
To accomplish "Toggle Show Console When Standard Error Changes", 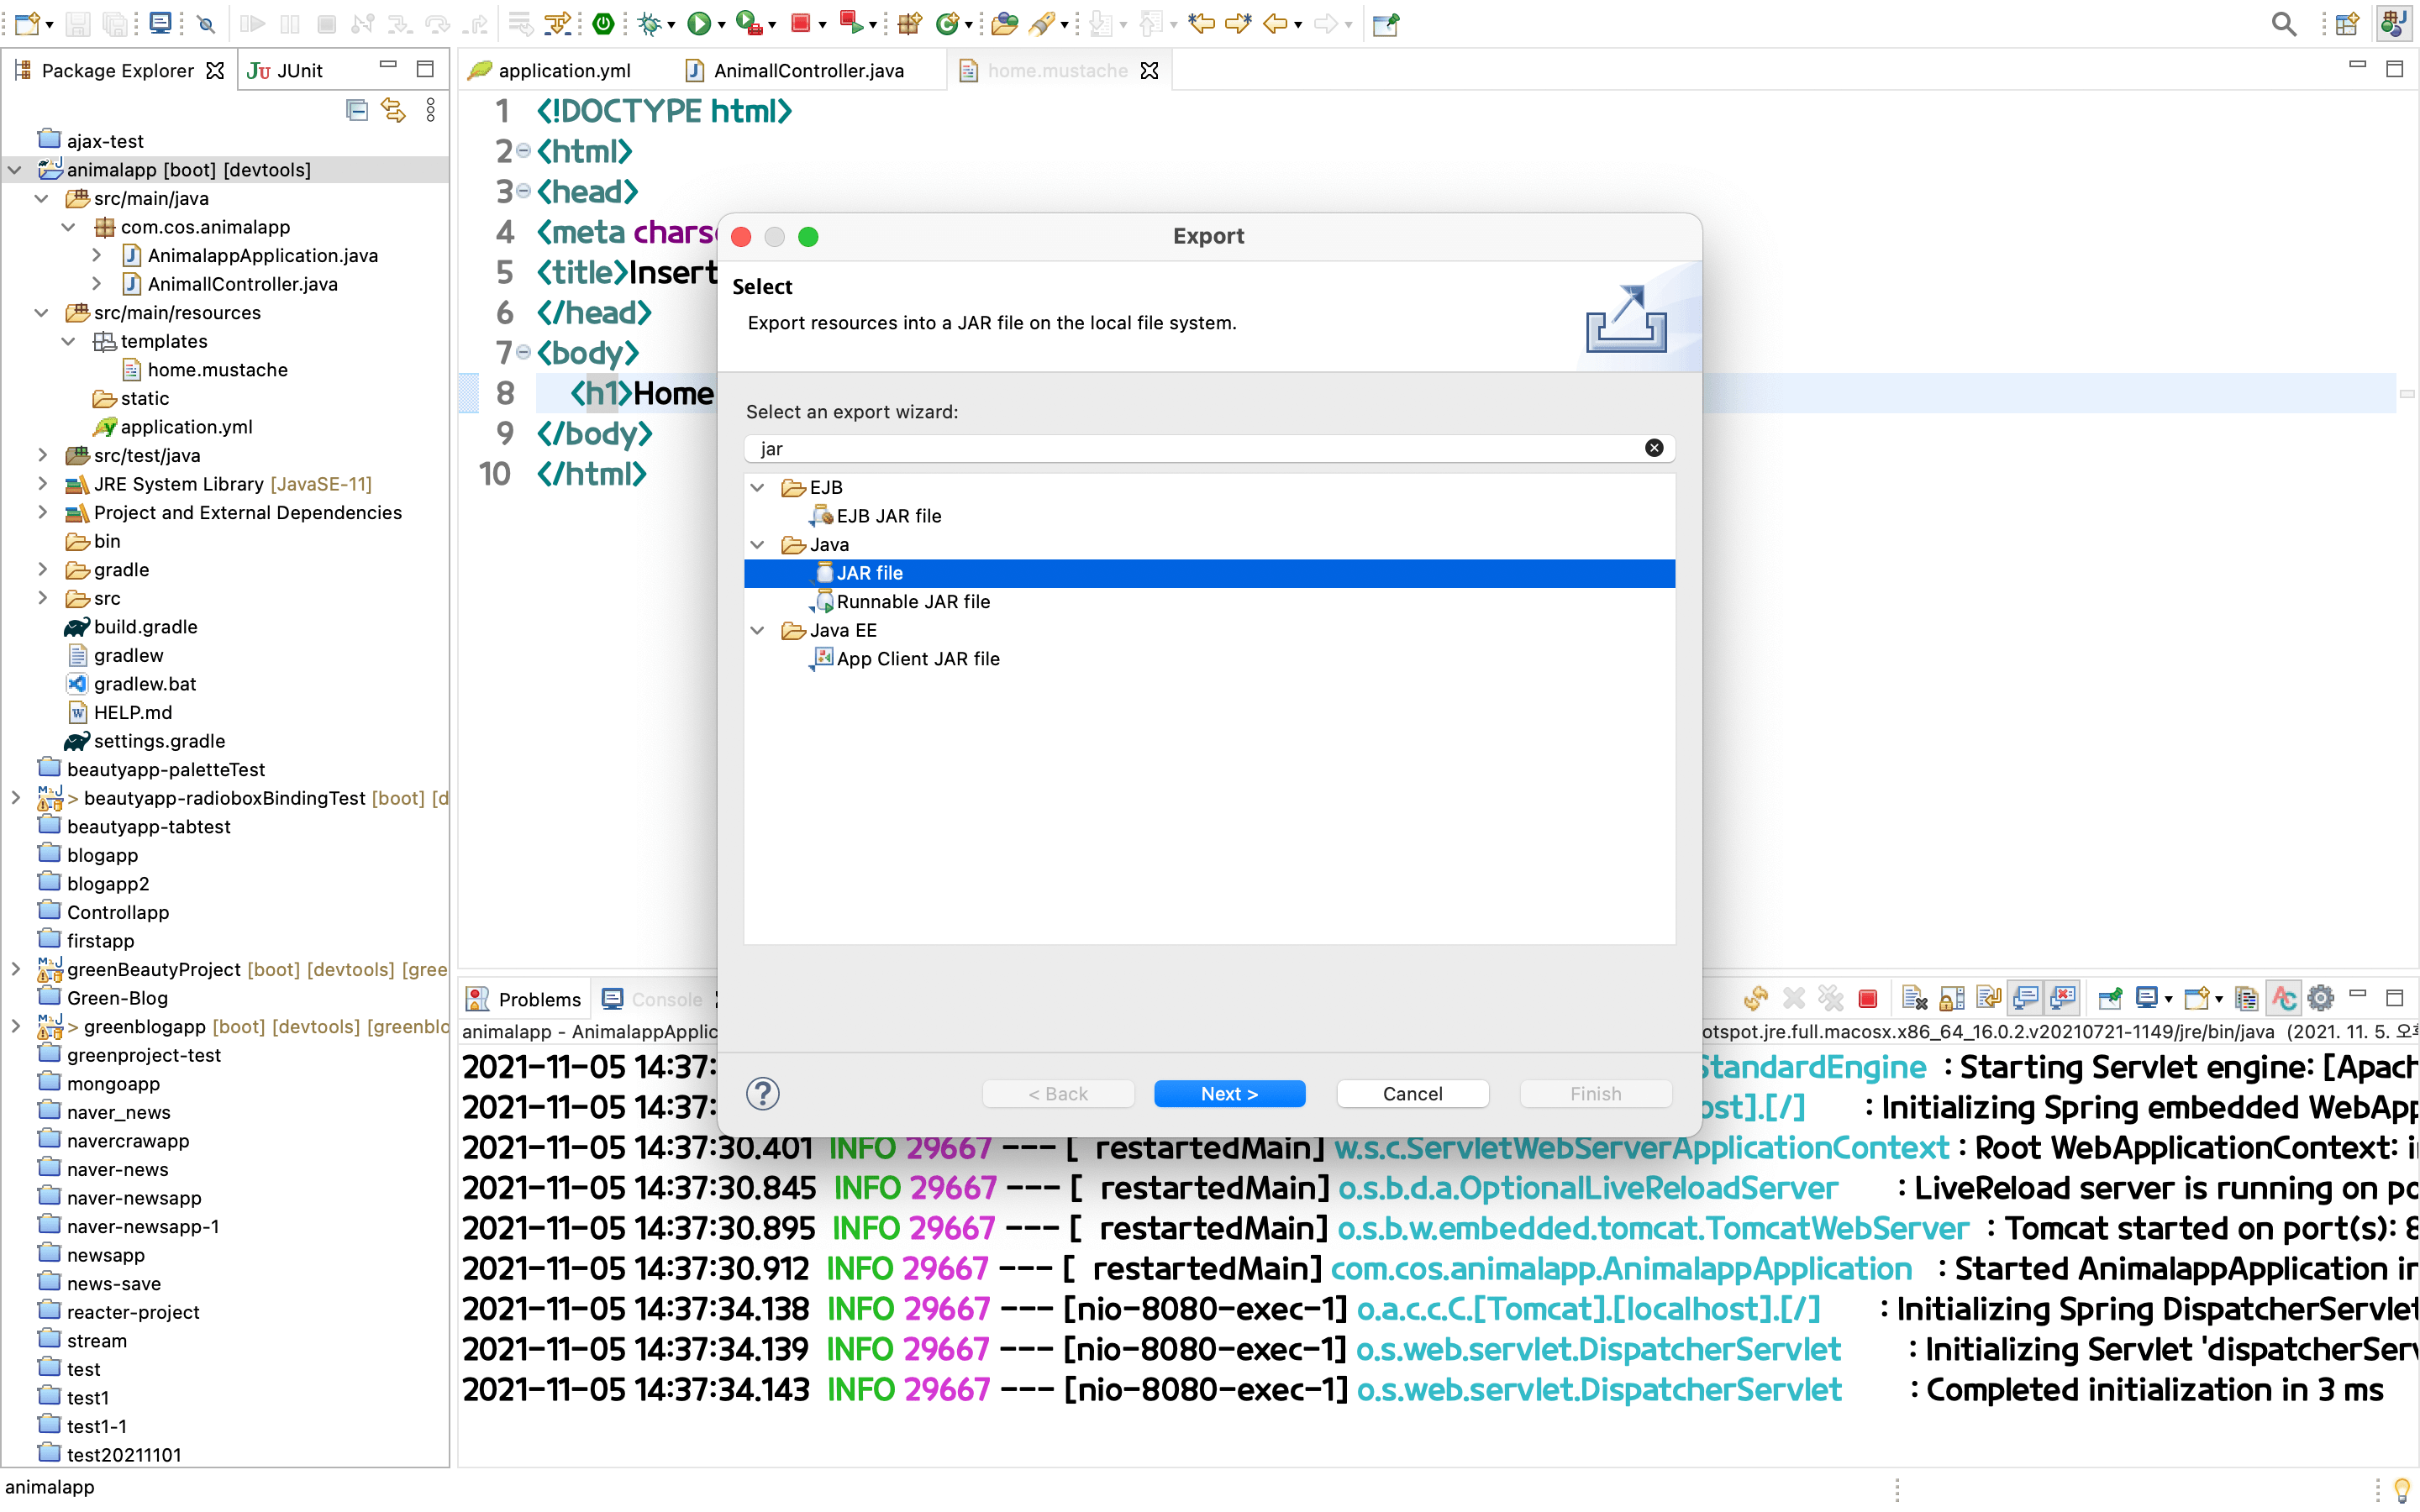I will [2062, 998].
